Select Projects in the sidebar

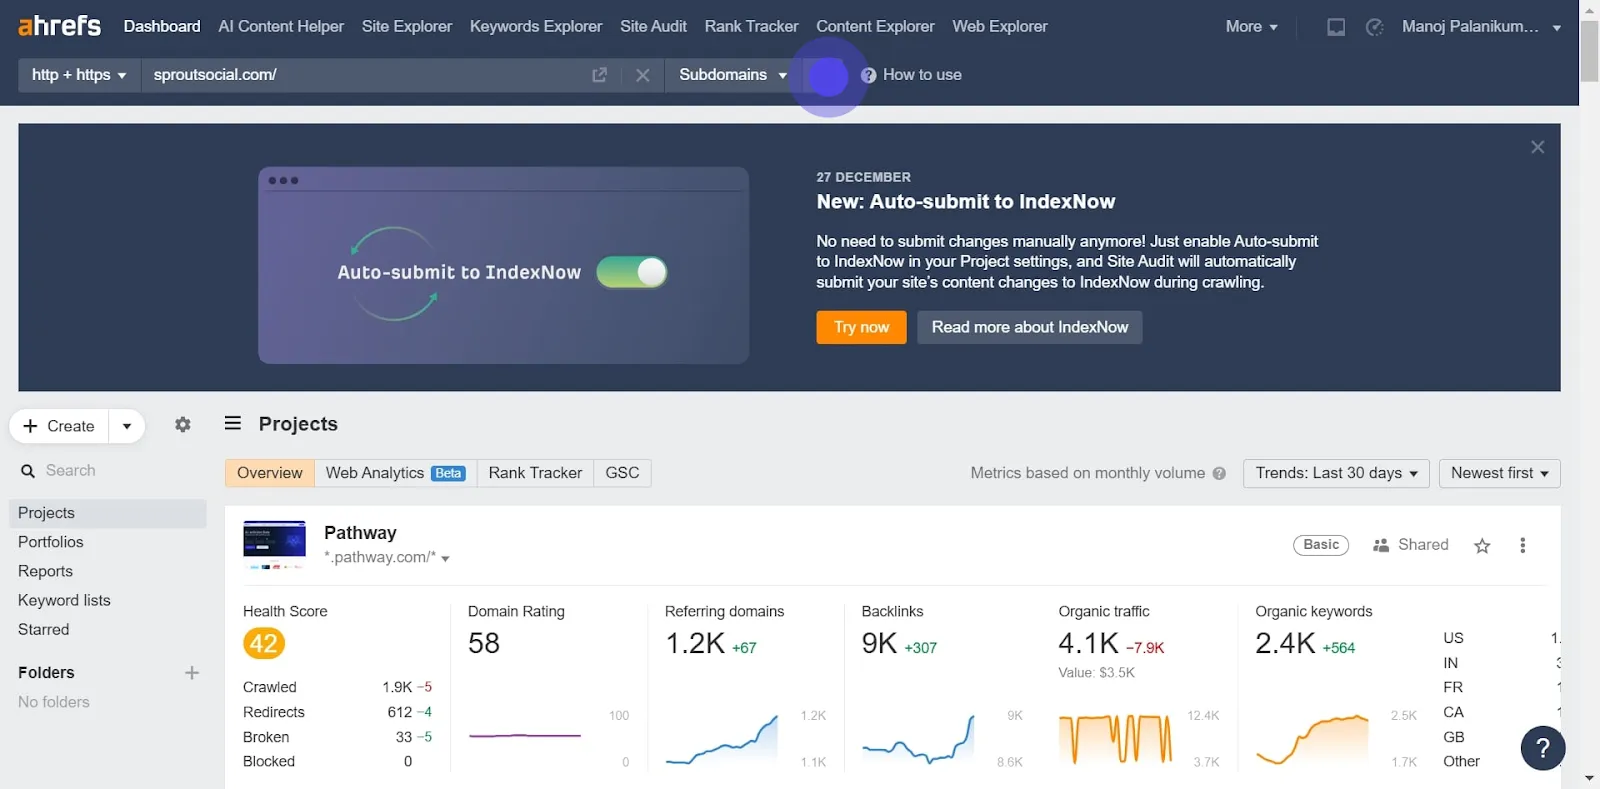pyautogui.click(x=108, y=513)
